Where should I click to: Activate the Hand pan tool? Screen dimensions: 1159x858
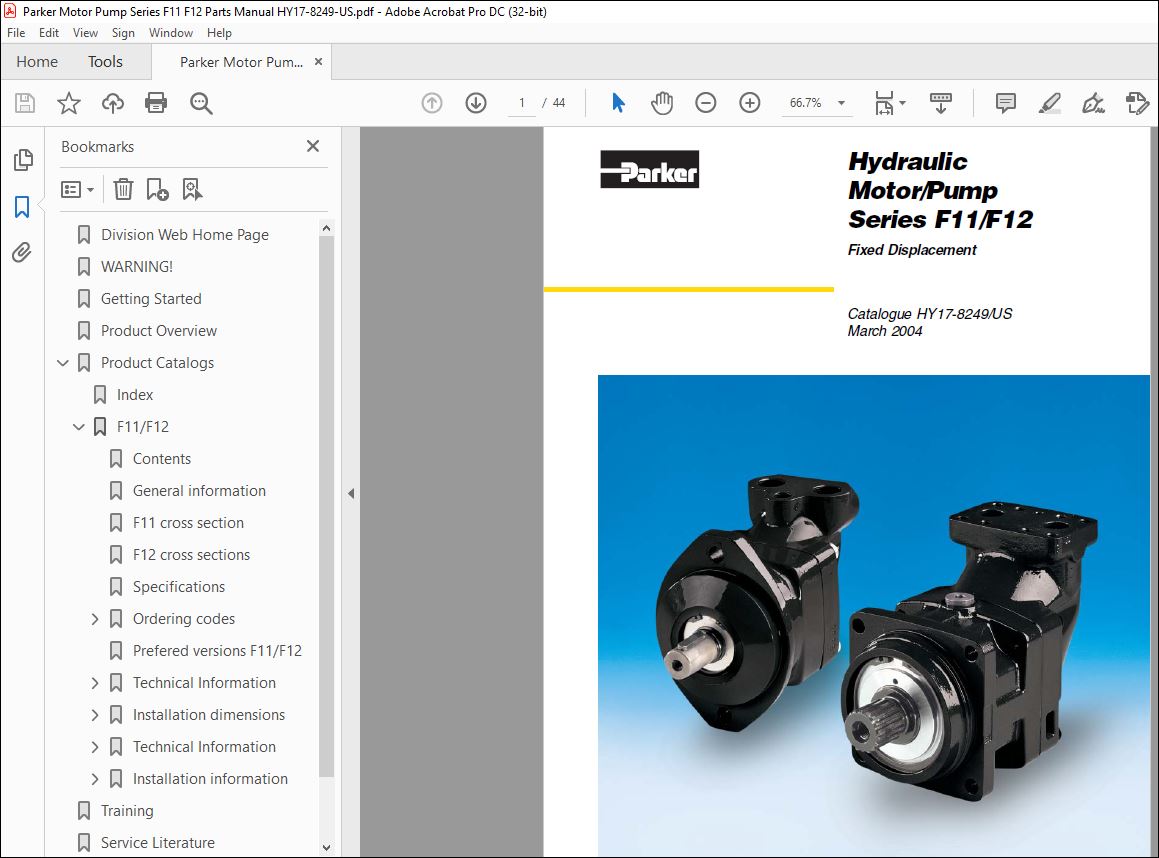(662, 103)
